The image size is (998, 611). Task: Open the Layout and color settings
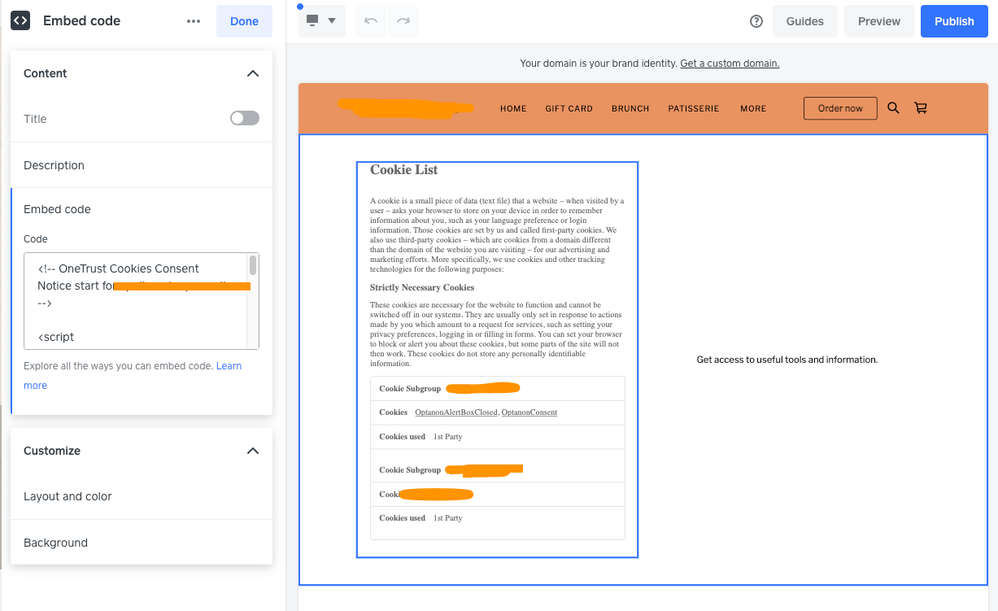coord(68,496)
